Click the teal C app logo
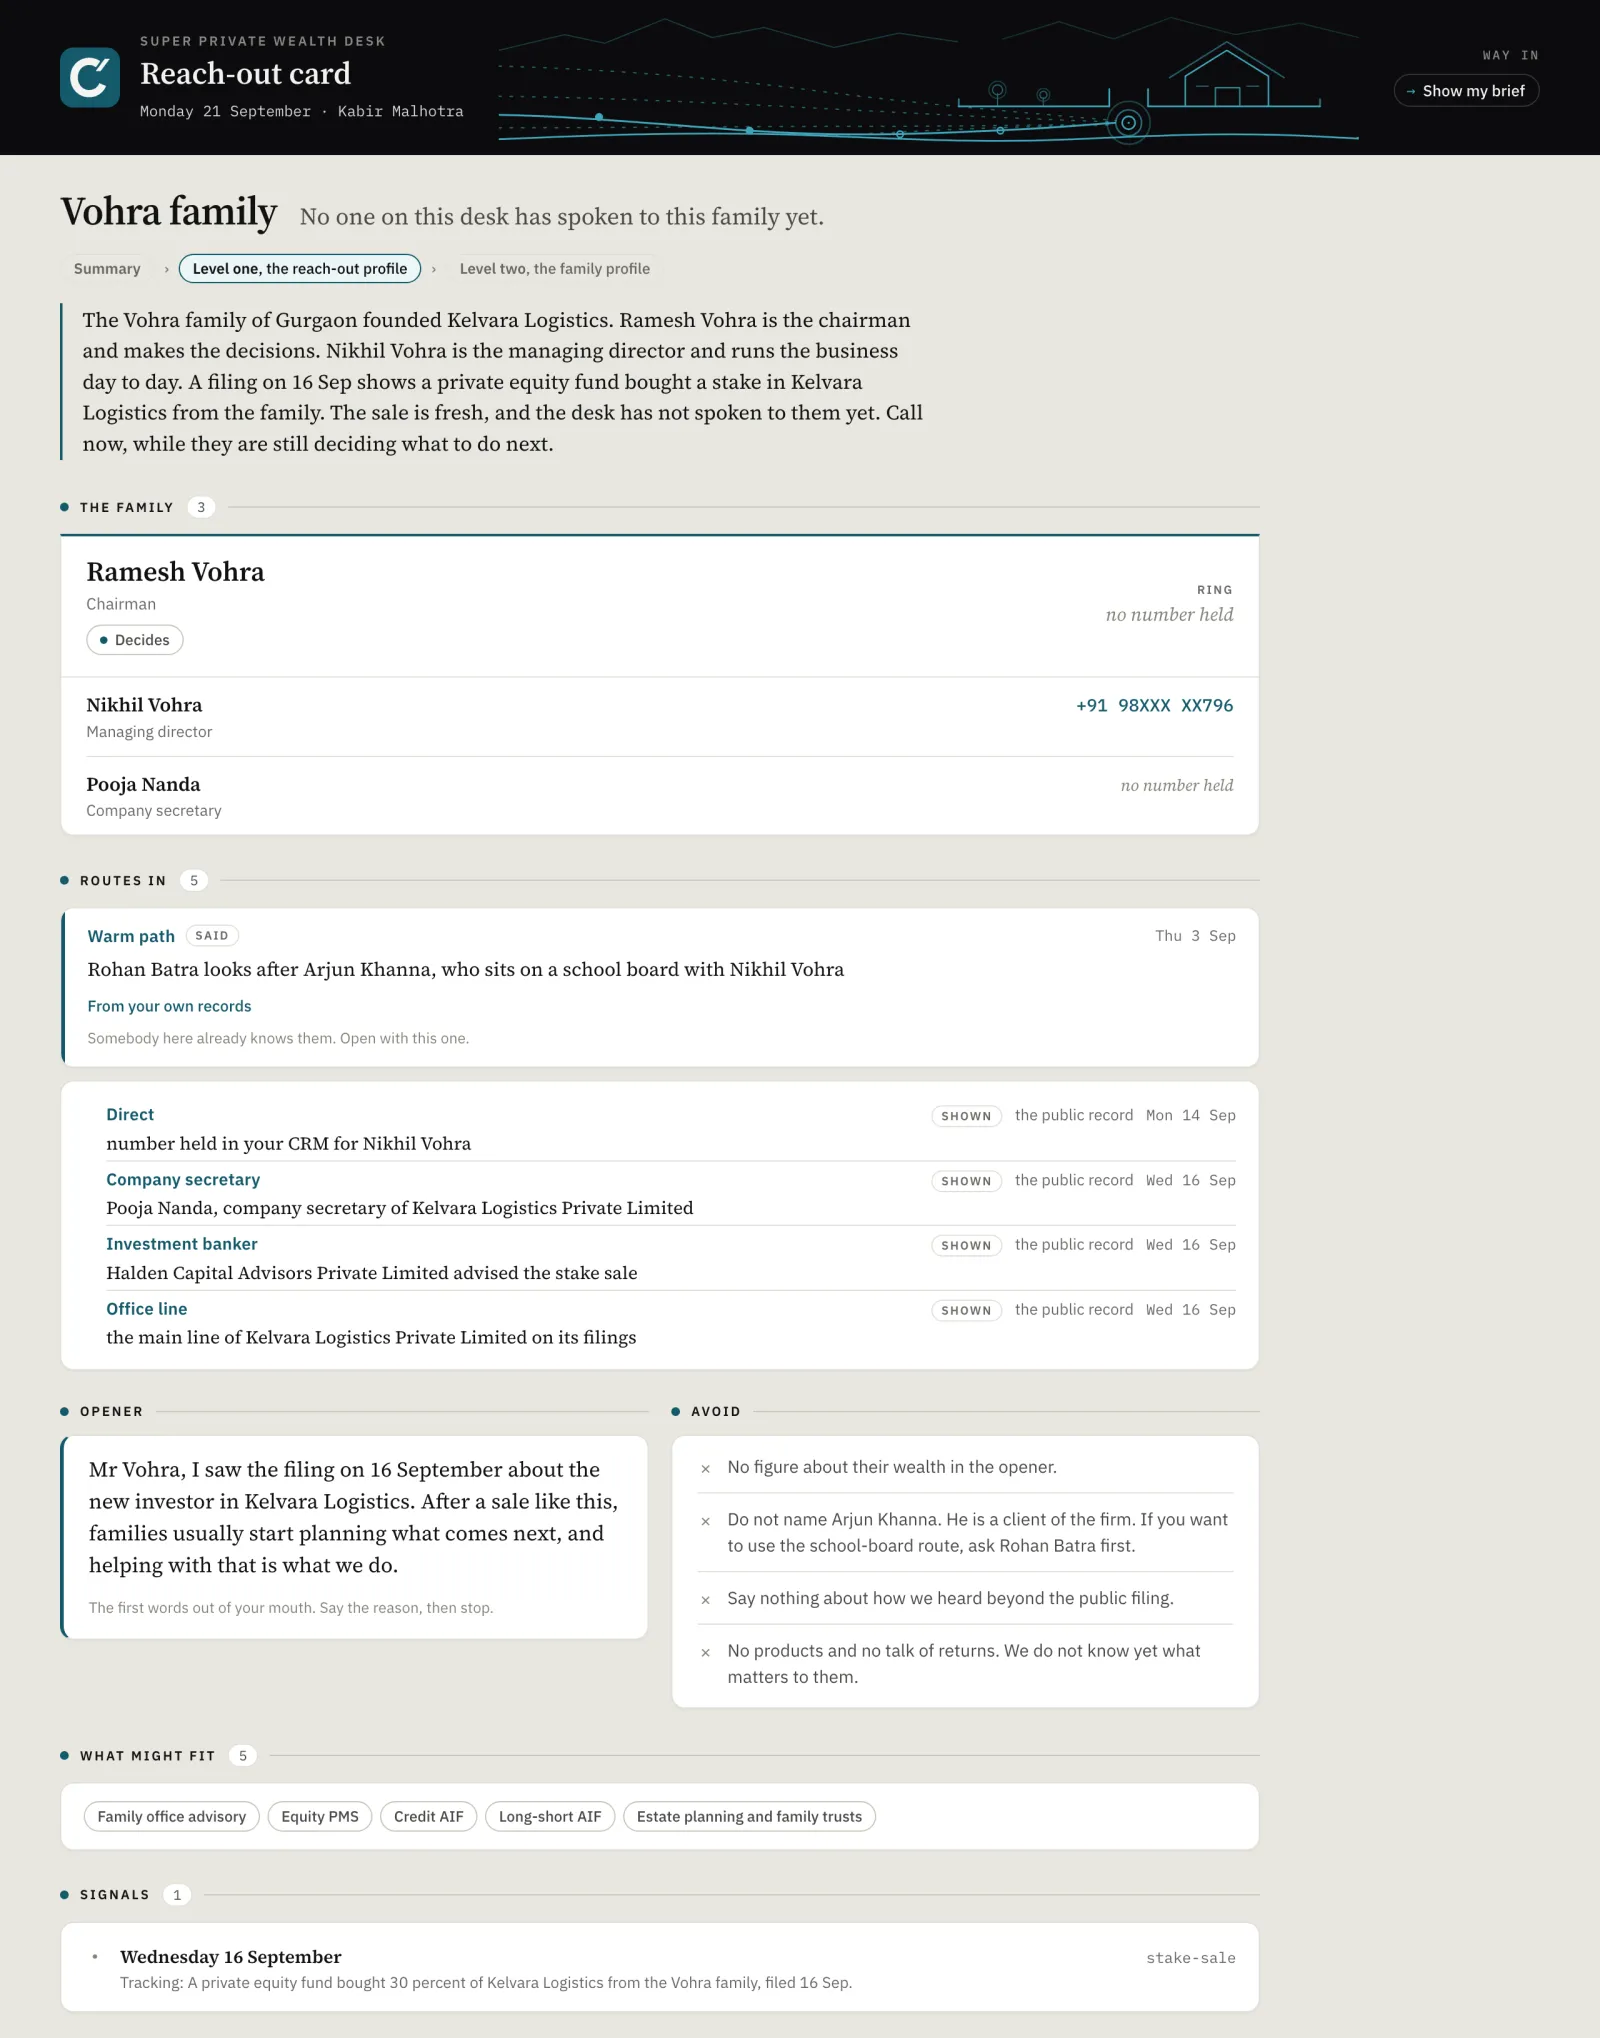 coord(90,77)
